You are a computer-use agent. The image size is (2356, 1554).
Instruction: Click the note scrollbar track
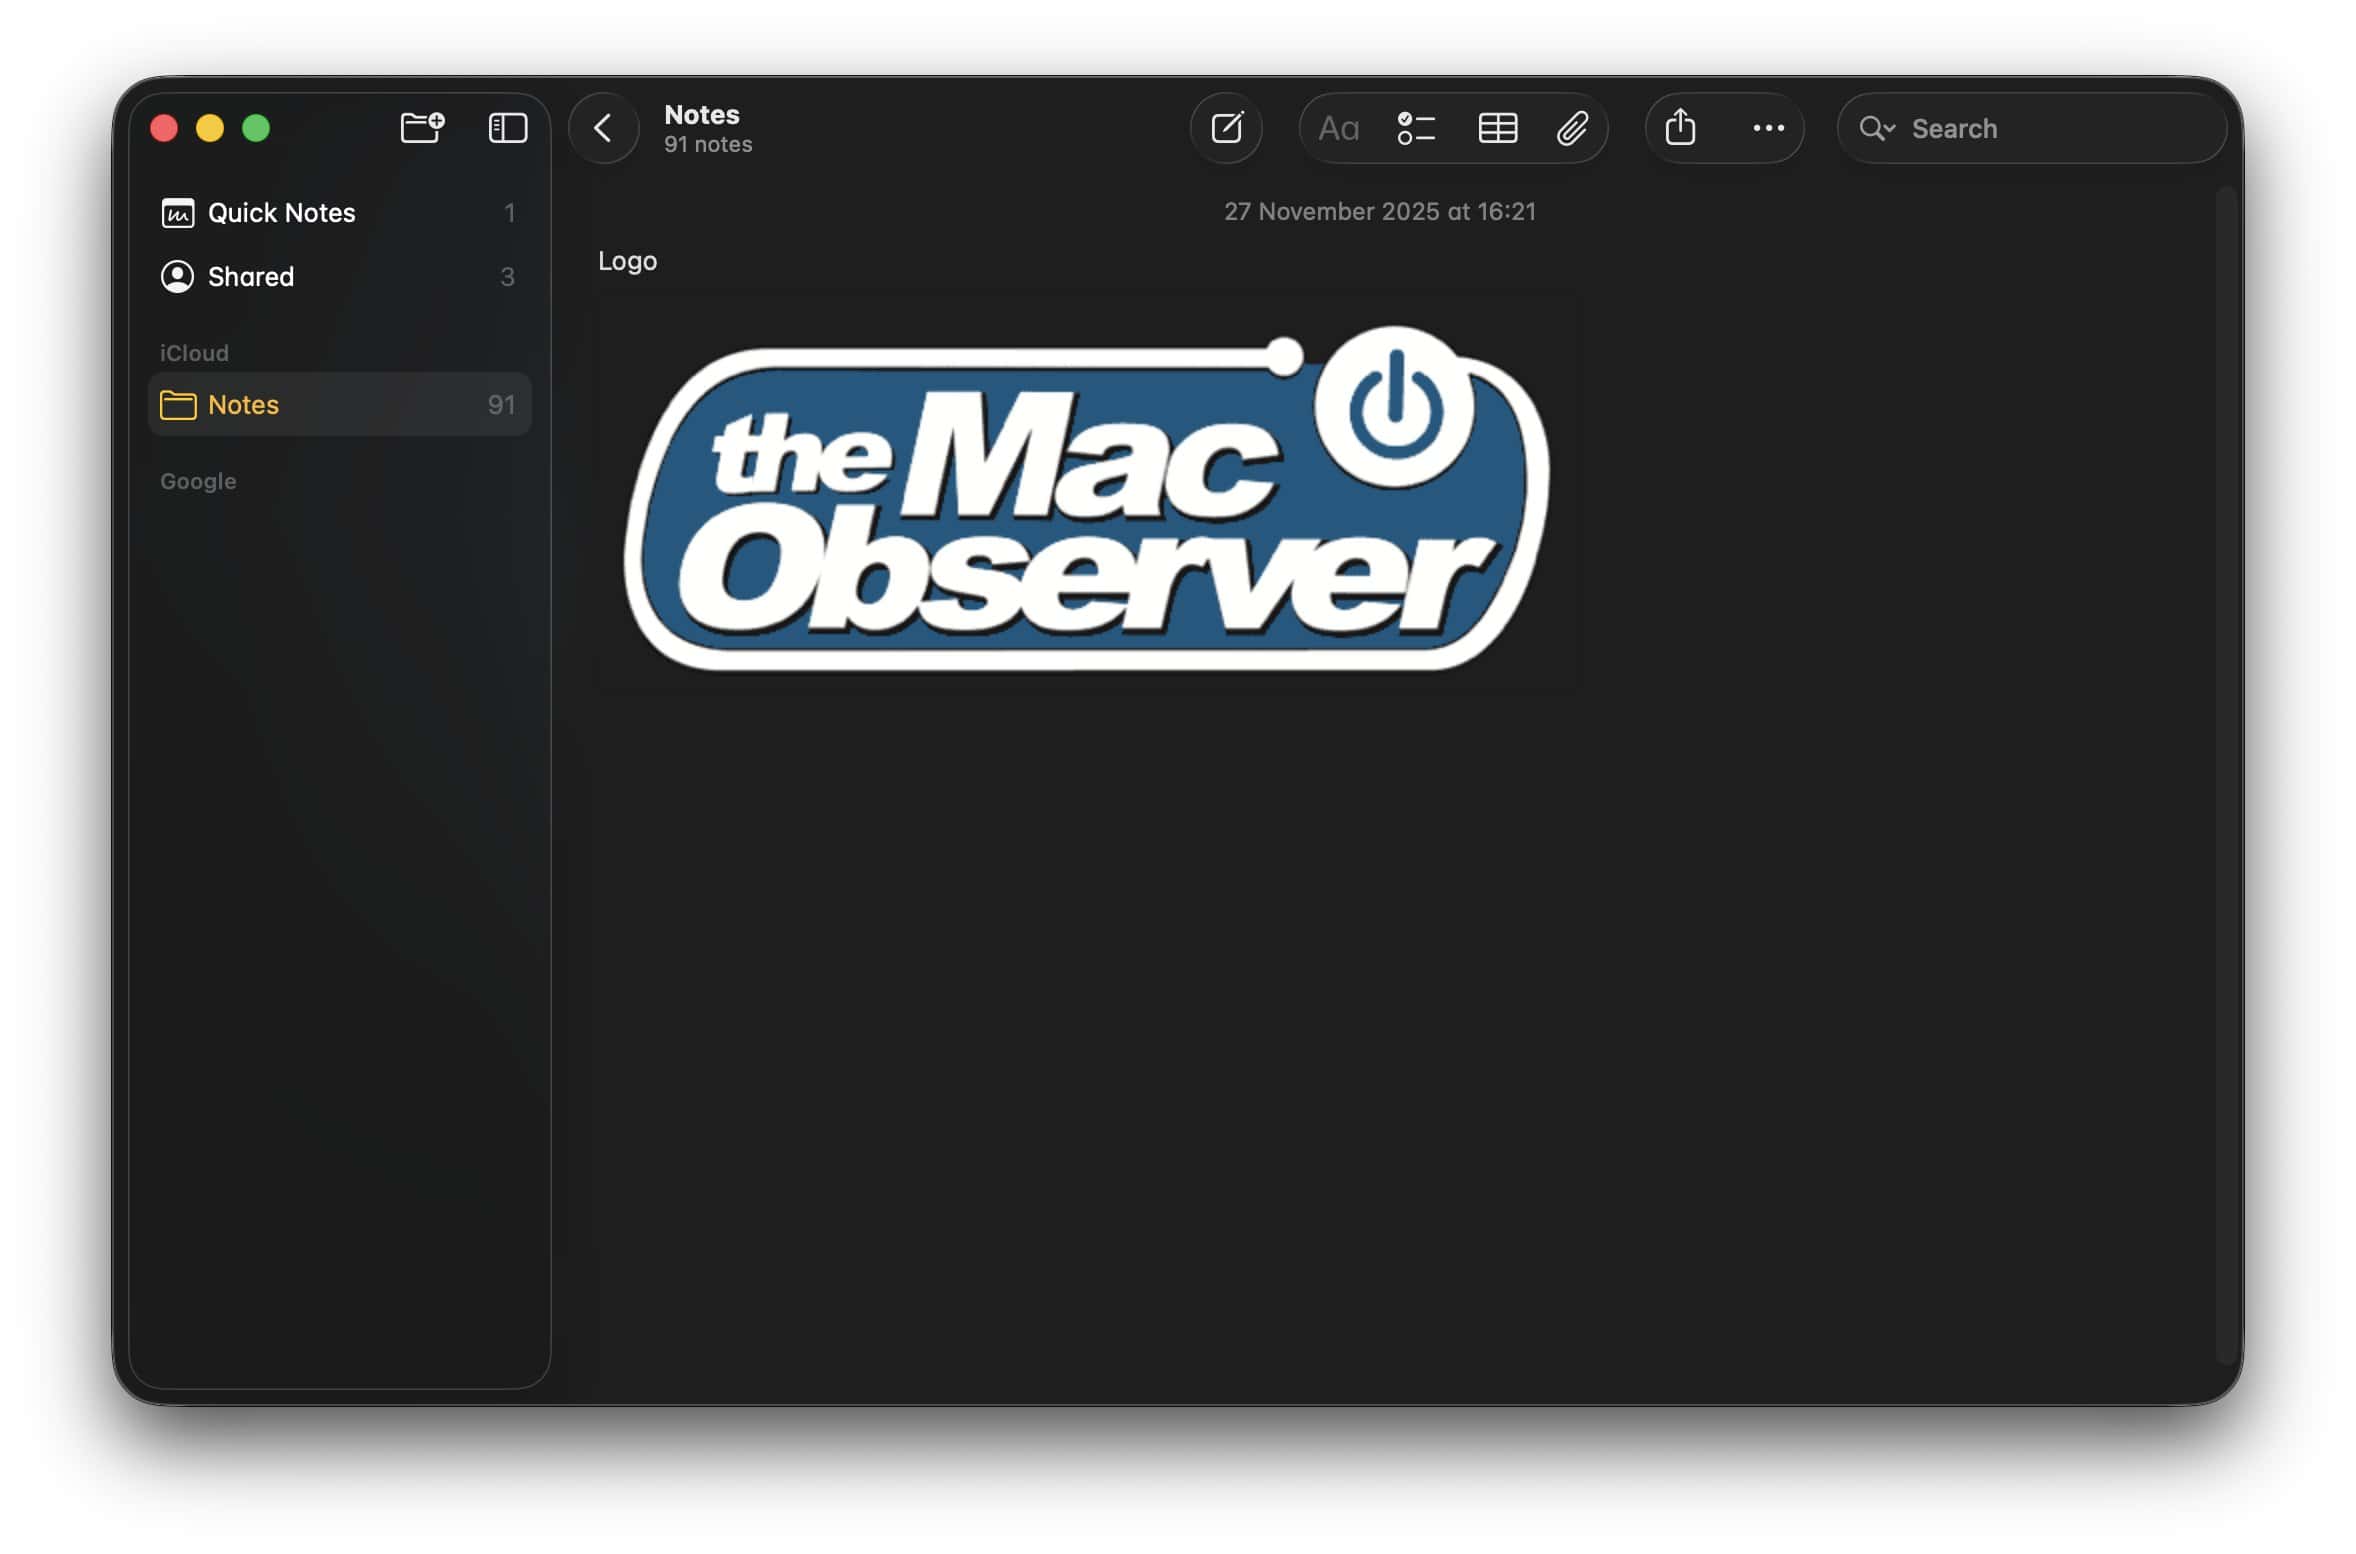coord(2224,775)
